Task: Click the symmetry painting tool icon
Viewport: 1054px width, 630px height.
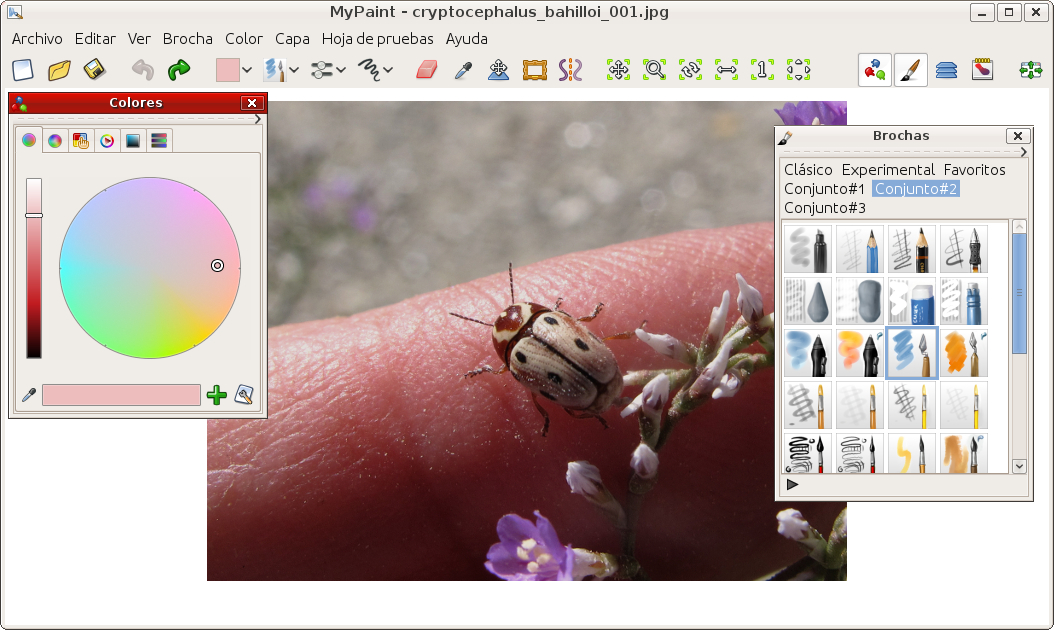Action: pos(570,70)
